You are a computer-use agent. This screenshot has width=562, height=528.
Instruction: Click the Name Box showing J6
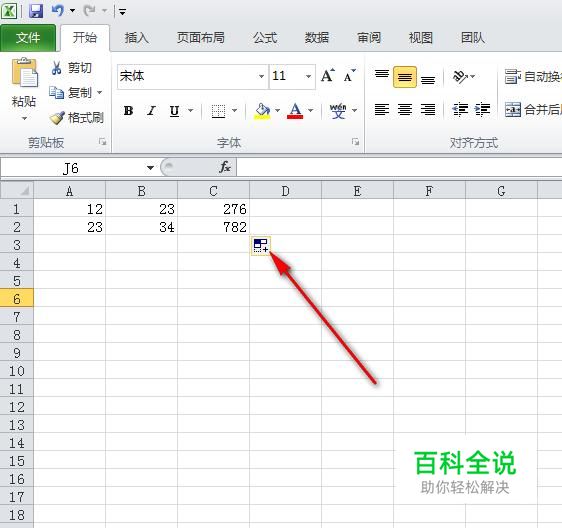pos(72,168)
